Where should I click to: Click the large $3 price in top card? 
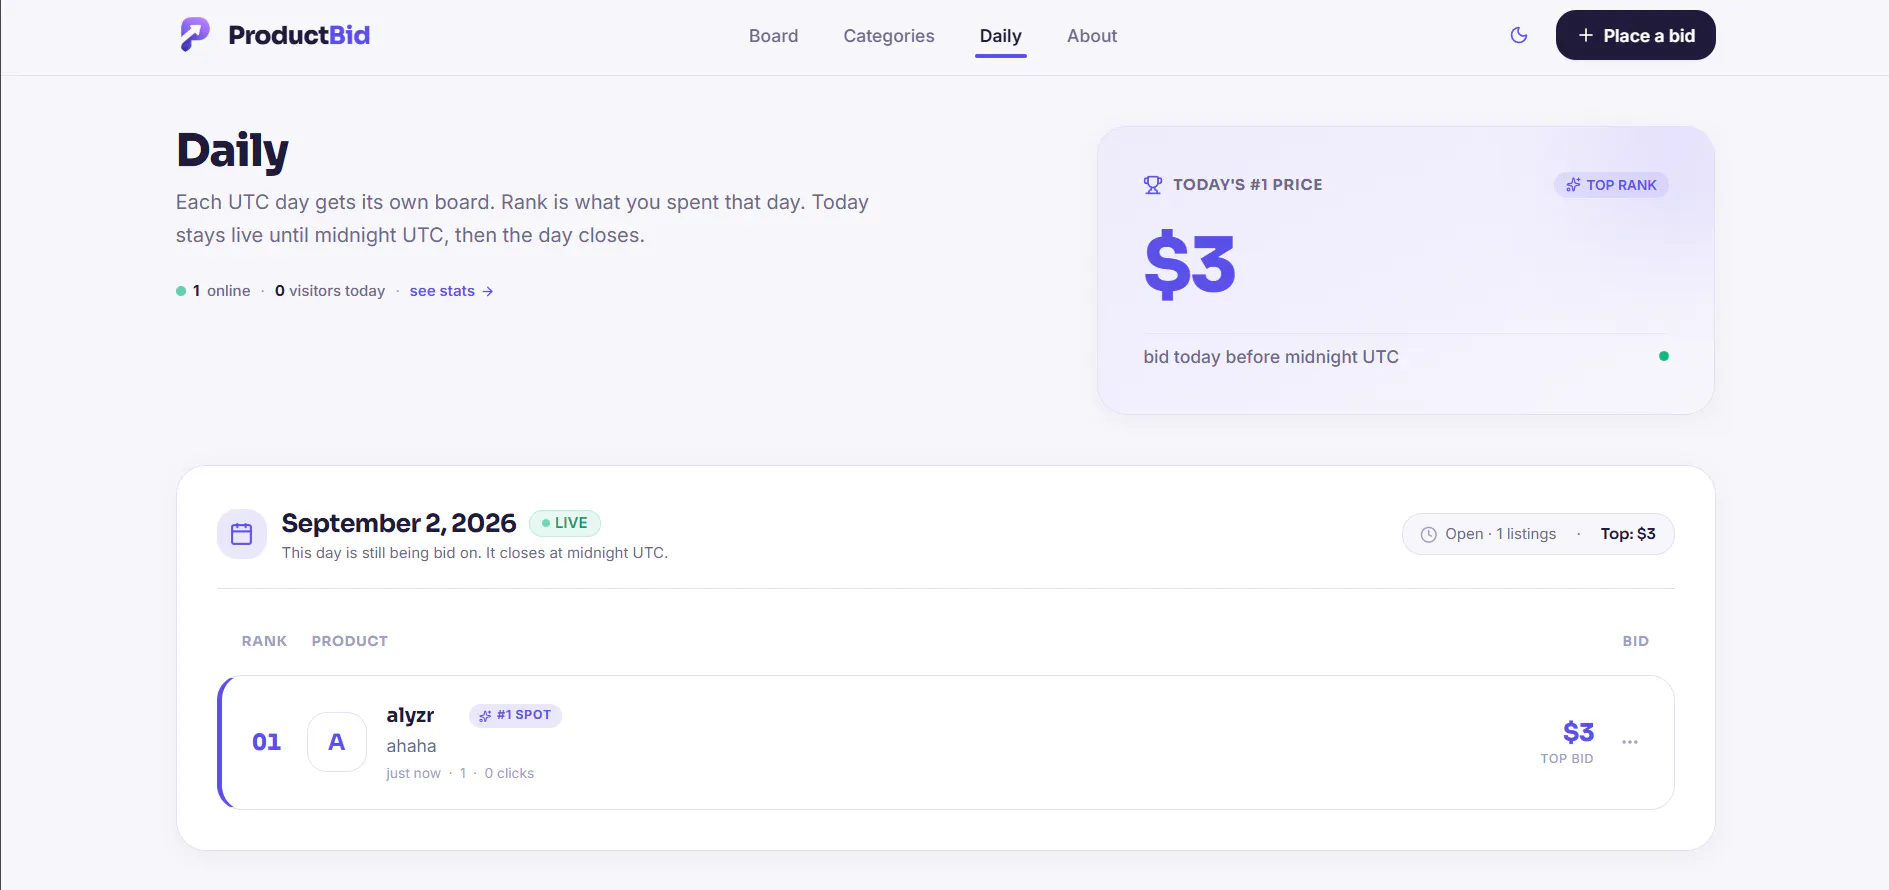[x=1190, y=265]
